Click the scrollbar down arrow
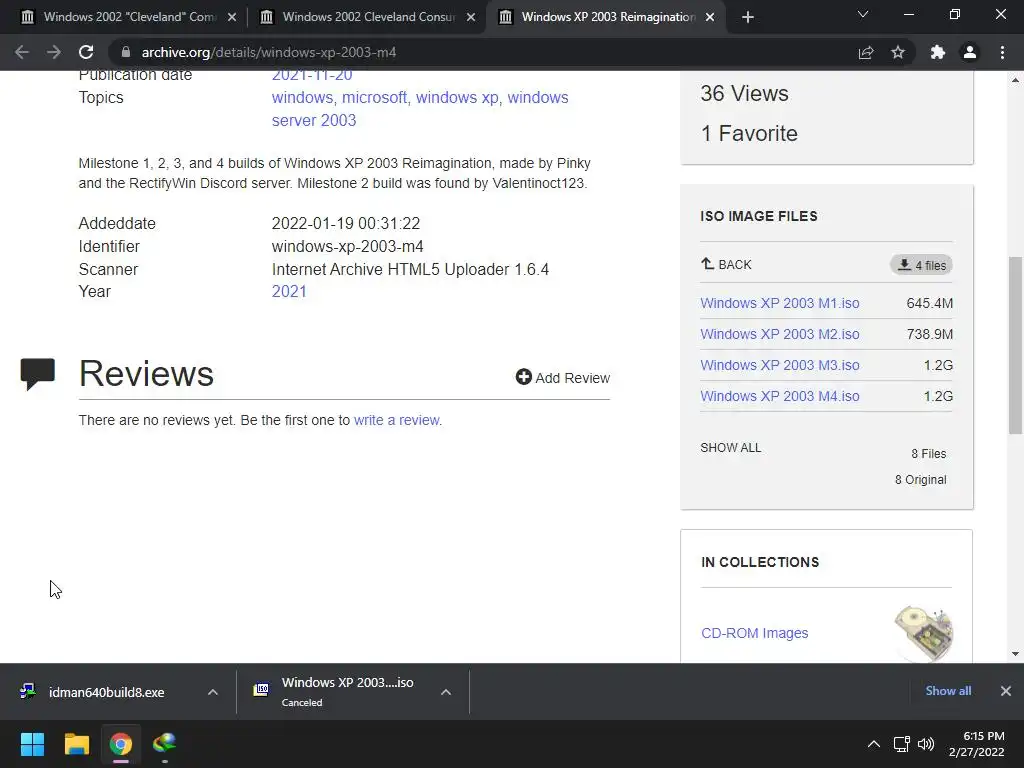 1015,654
